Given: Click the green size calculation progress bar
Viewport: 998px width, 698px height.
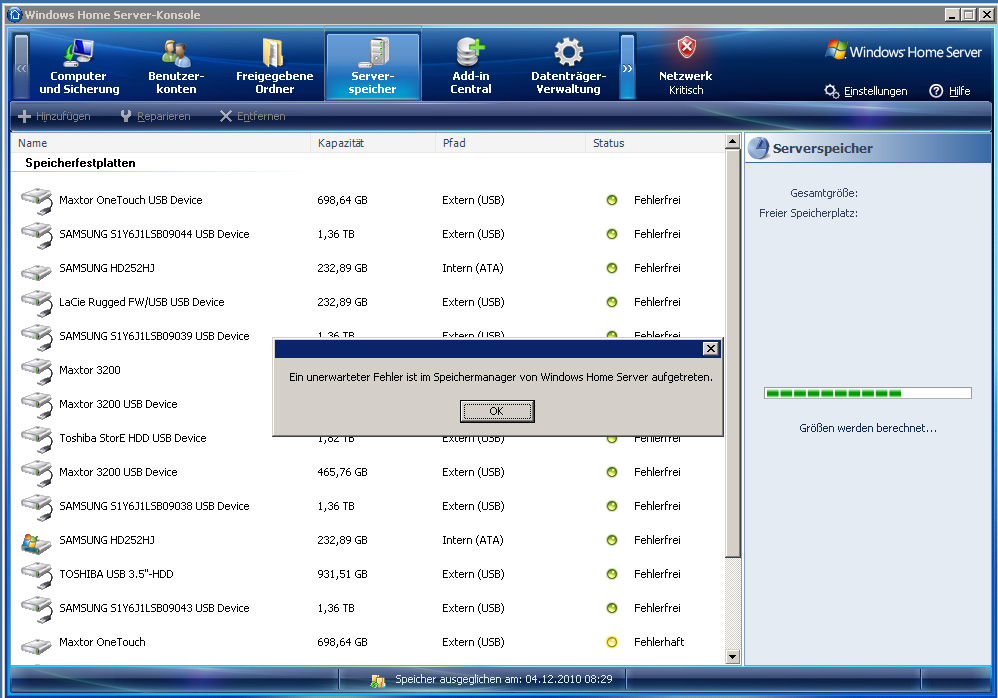Looking at the screenshot, I should [868, 393].
